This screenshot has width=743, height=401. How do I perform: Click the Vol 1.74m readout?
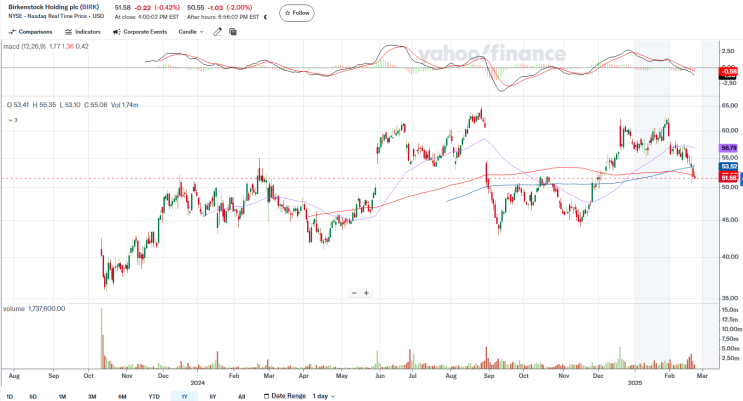point(125,105)
